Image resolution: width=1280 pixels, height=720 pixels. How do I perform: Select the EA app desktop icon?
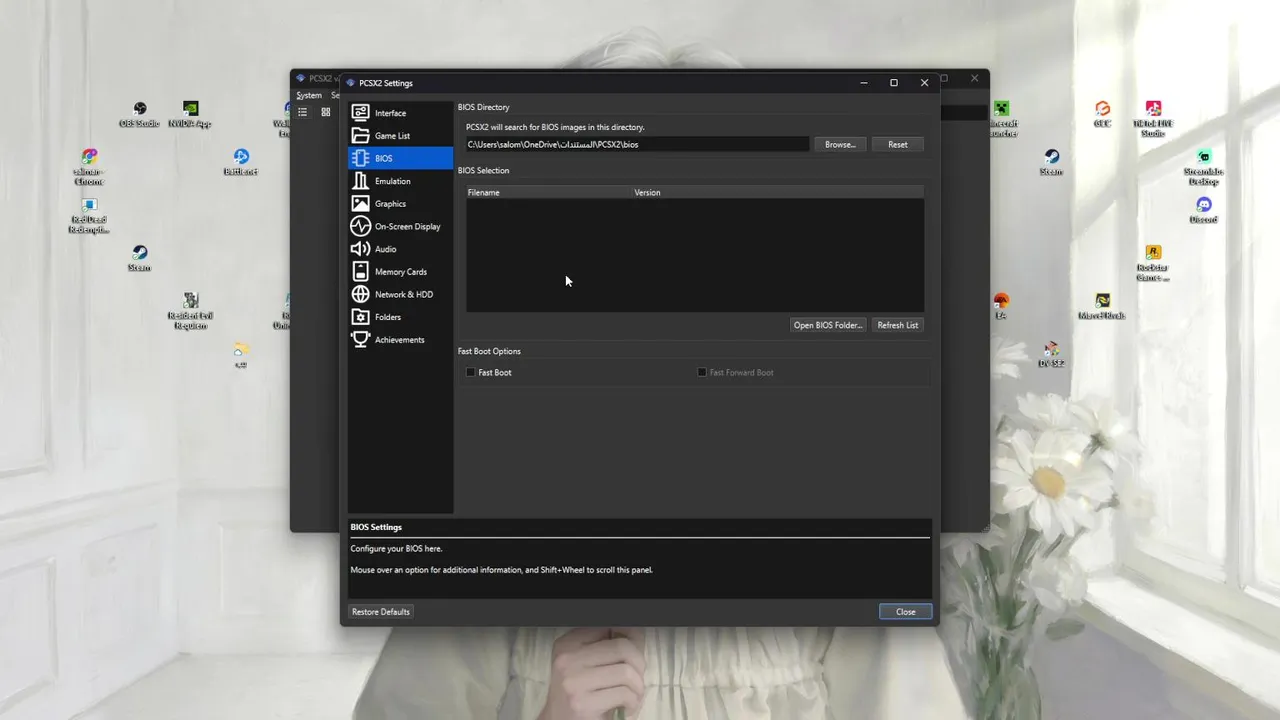pos(1001,306)
